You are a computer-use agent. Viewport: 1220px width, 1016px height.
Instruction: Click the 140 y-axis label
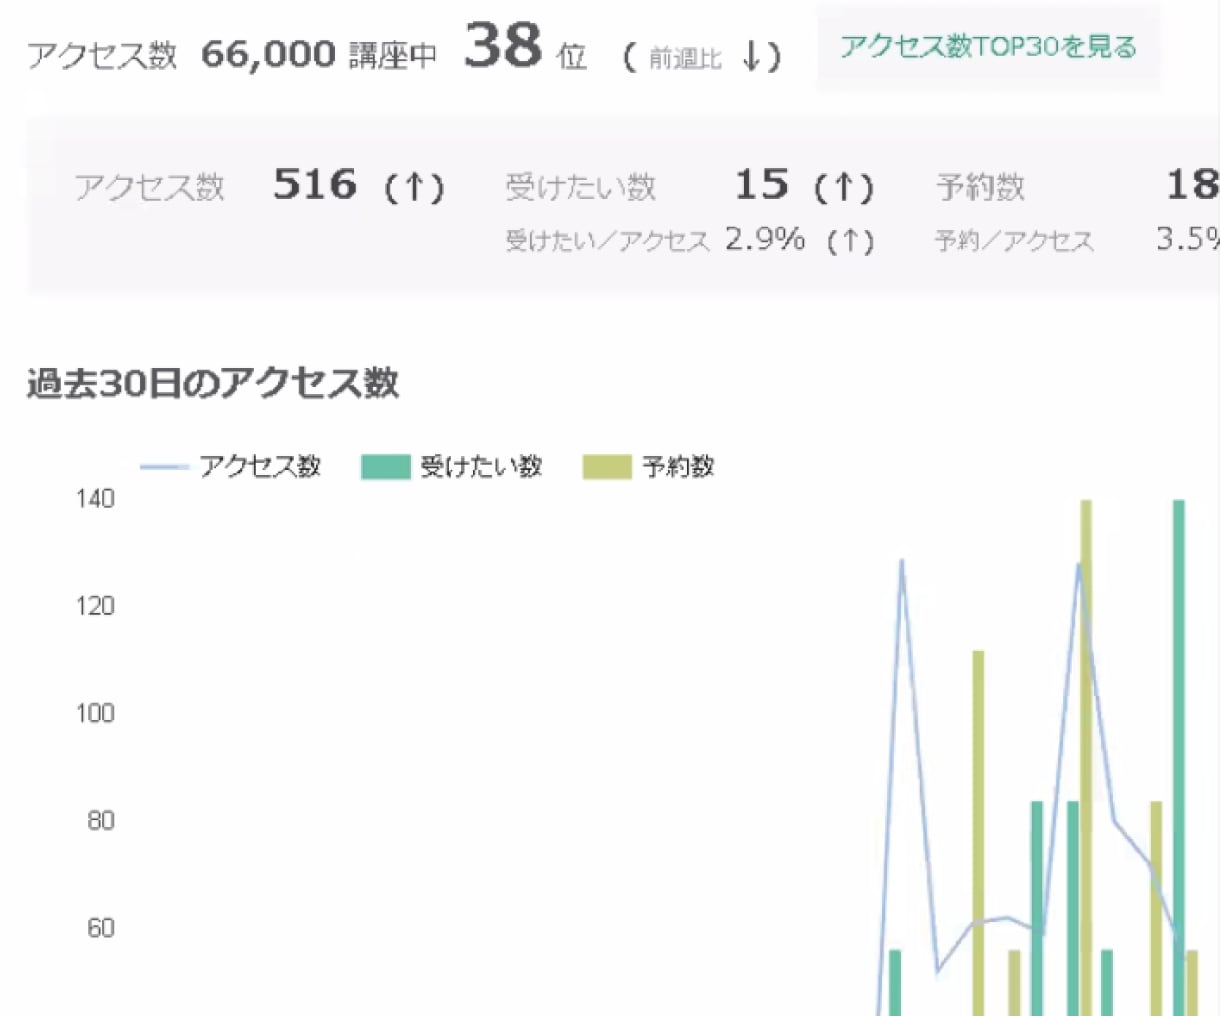click(x=95, y=498)
